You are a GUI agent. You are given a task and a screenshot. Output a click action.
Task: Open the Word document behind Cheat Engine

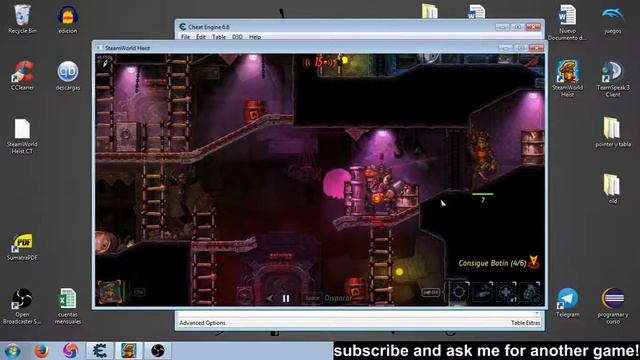(x=476, y=11)
